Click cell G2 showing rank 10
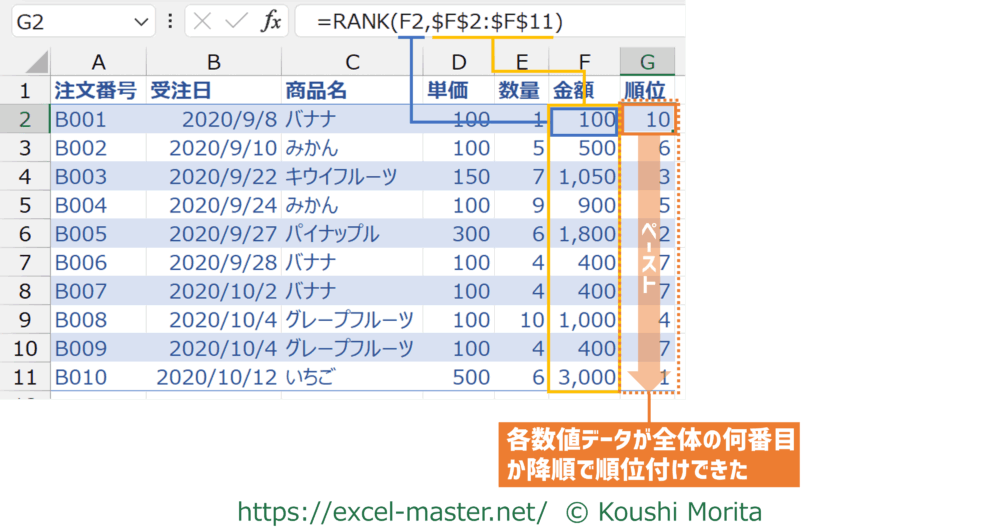This screenshot has height=528, width=1000. [649, 120]
